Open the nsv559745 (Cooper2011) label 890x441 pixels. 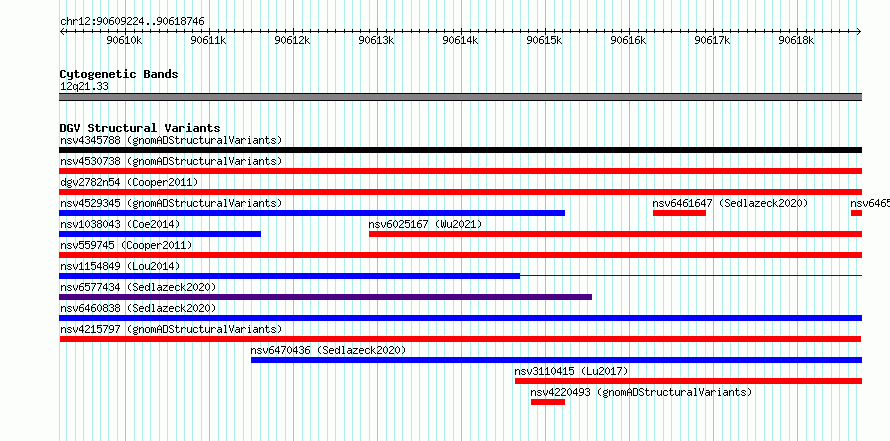[126, 245]
